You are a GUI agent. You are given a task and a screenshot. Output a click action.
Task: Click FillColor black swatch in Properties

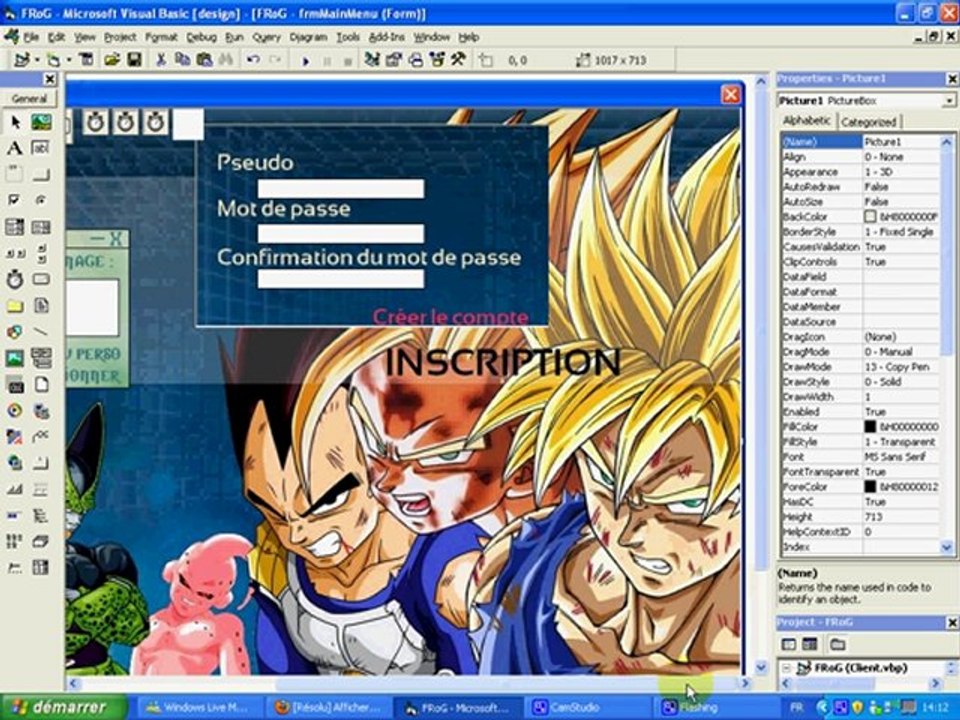tap(870, 427)
